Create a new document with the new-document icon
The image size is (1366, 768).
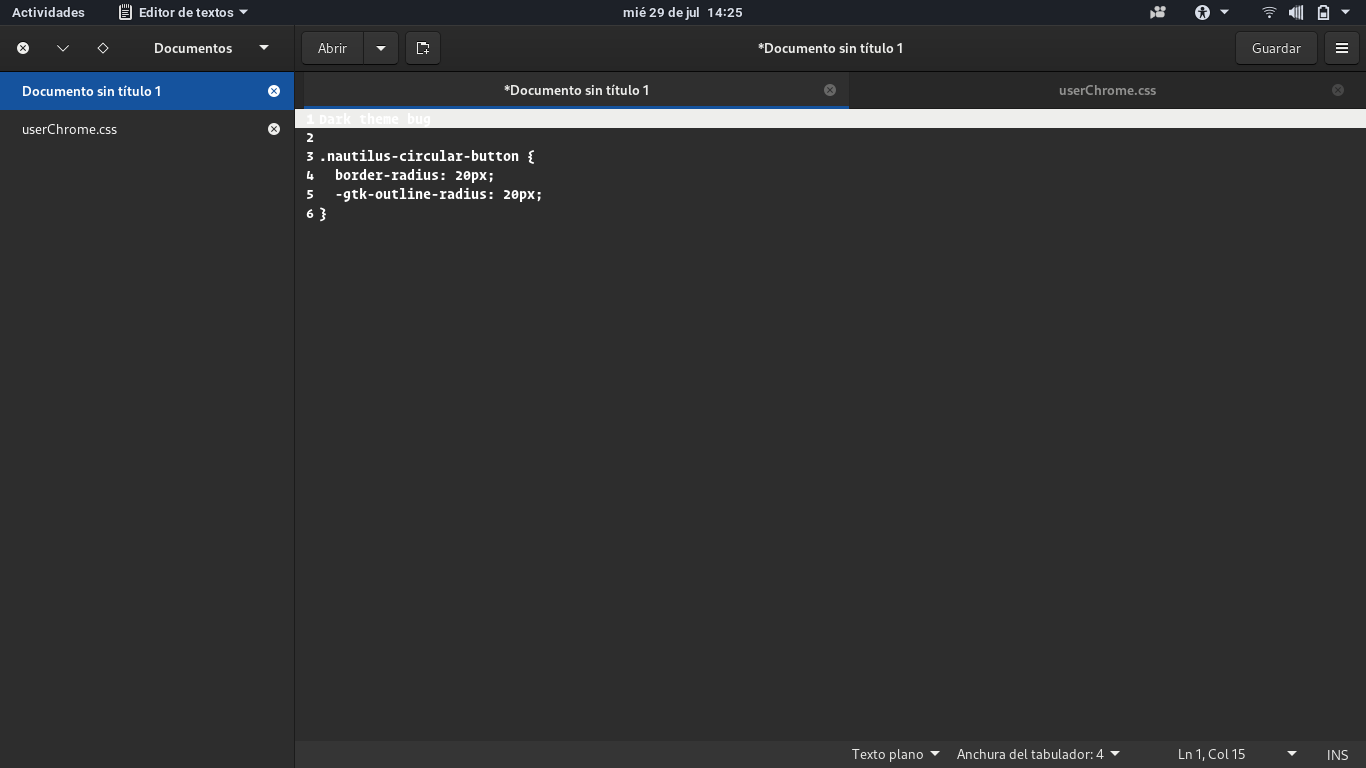422,47
